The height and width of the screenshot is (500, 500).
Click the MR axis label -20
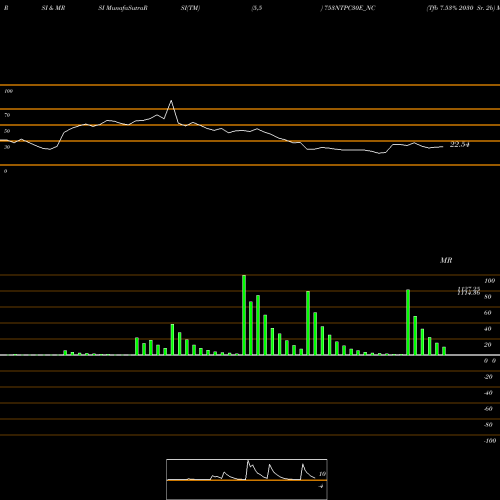pos(488,377)
